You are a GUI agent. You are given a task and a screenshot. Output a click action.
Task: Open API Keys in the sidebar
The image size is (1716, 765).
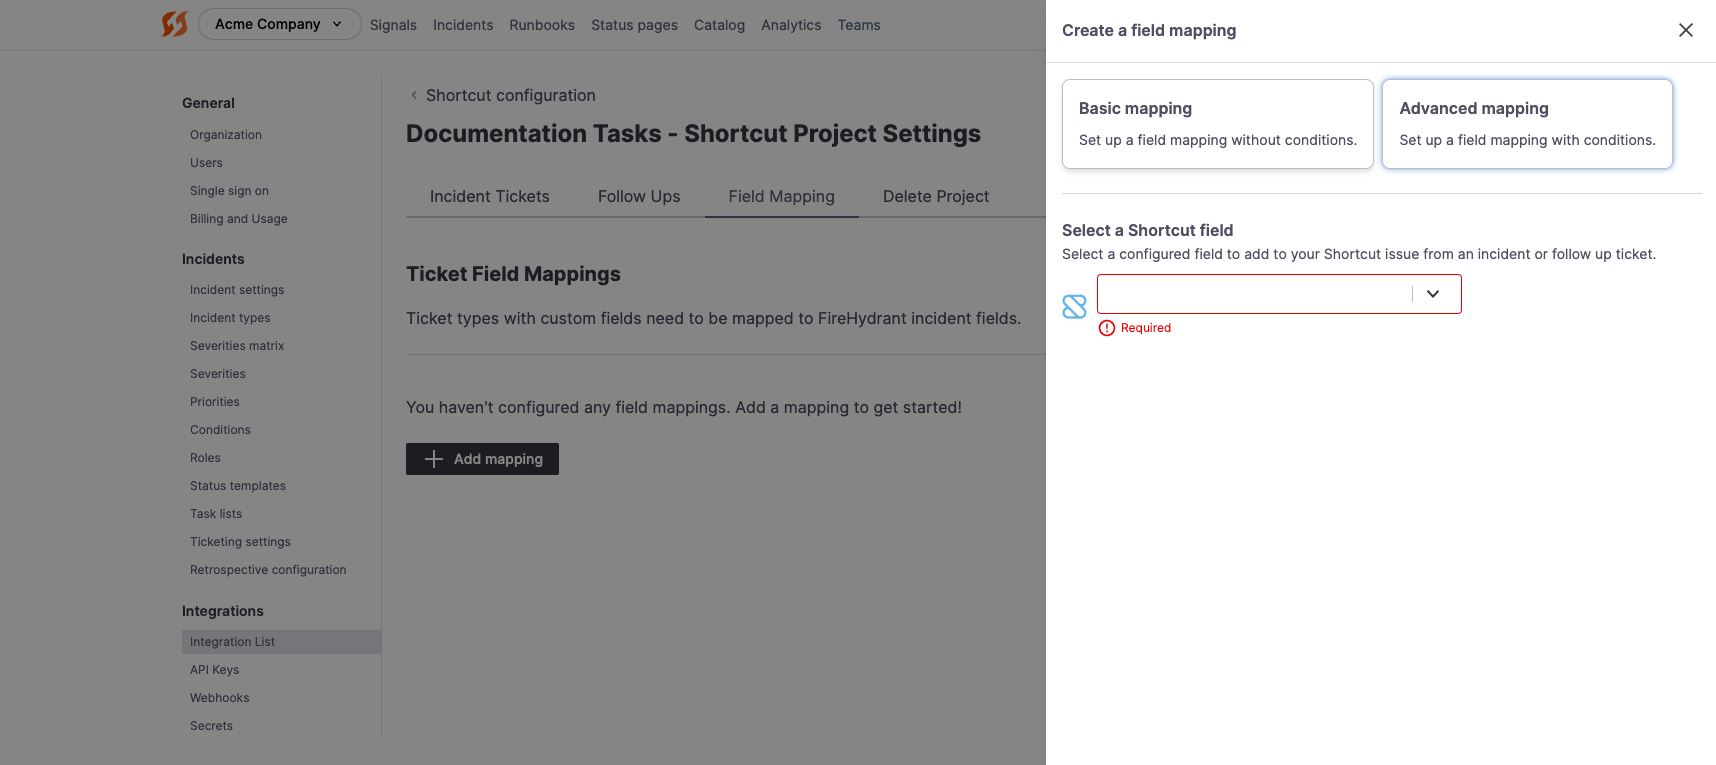[214, 670]
